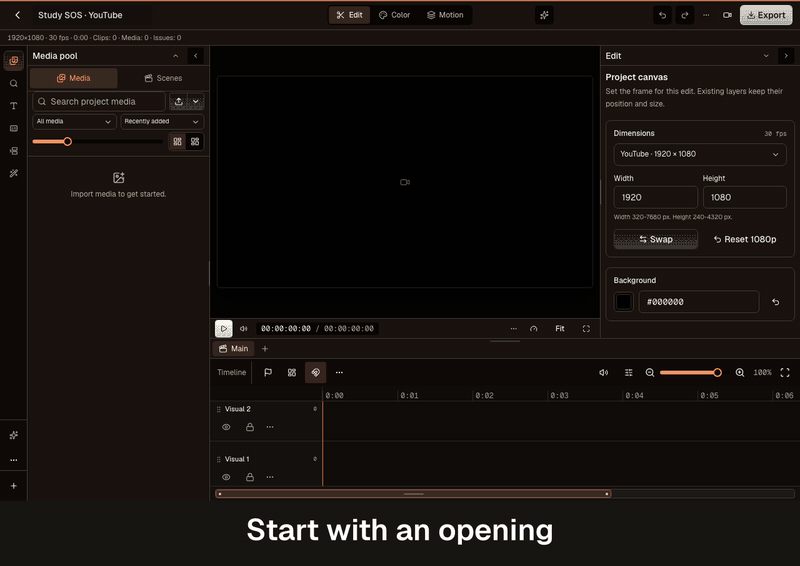The width and height of the screenshot is (800, 566).
Task: Open the sidebar more options near the bottom
Action: 14,460
